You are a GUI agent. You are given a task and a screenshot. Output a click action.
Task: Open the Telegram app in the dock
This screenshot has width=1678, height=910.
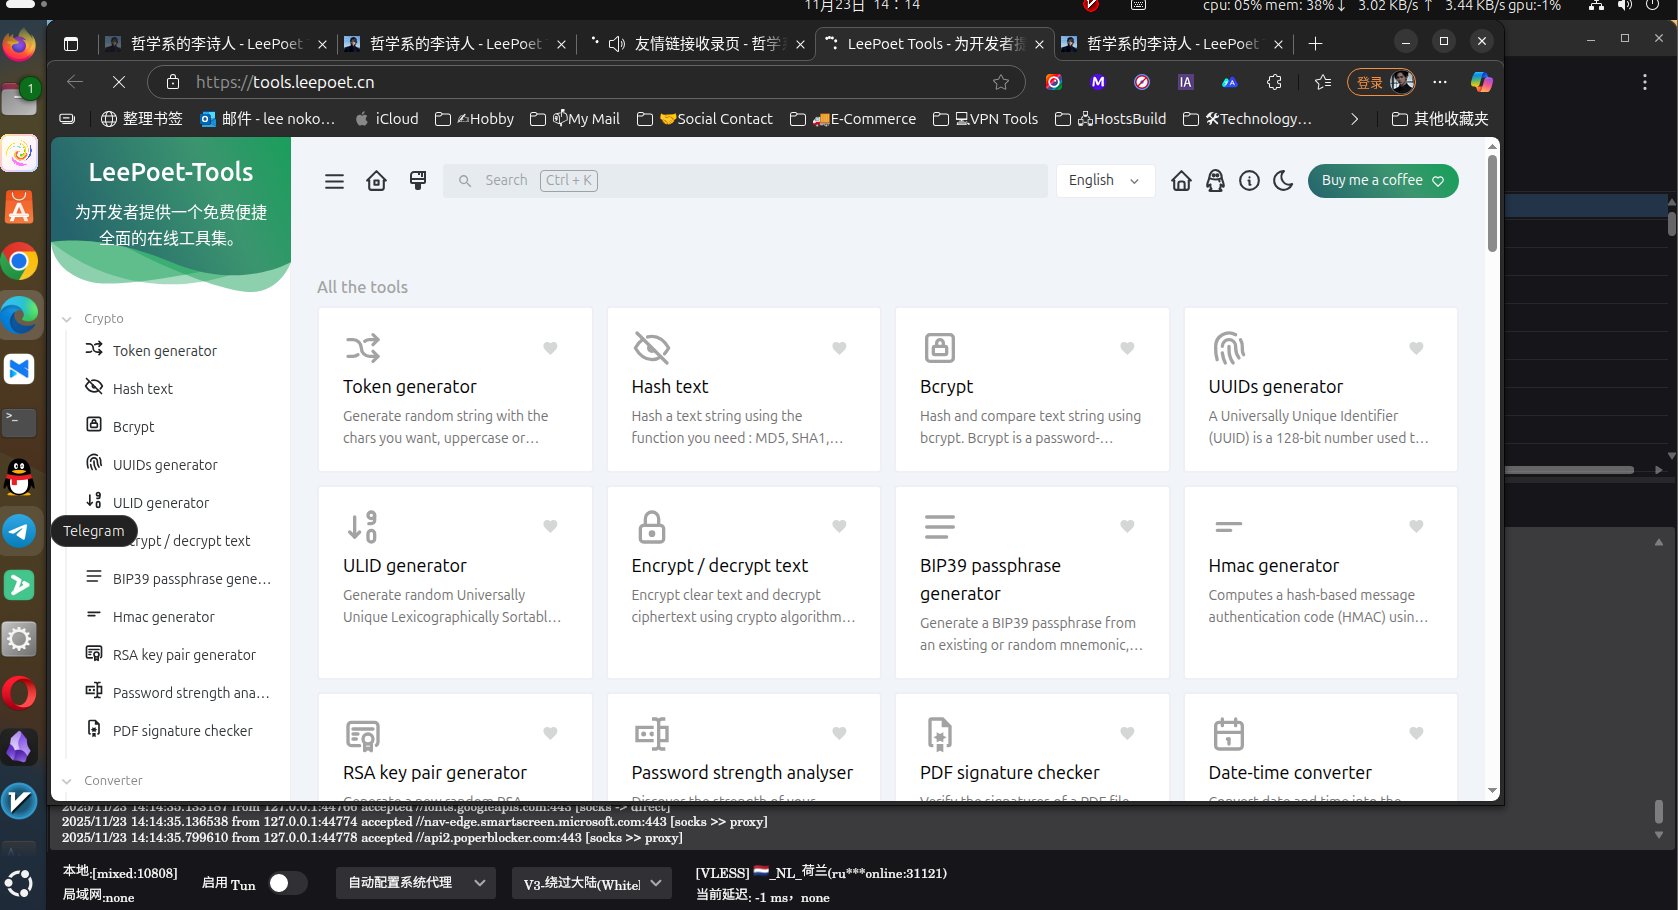click(19, 531)
